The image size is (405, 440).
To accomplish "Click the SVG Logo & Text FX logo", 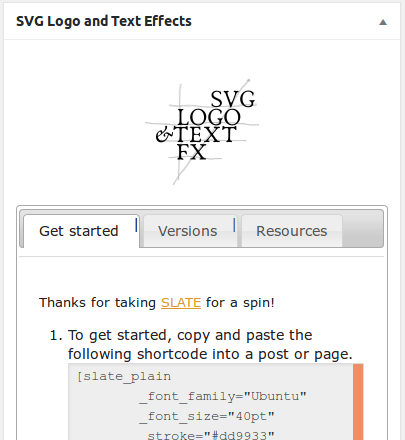I will click(202, 132).
